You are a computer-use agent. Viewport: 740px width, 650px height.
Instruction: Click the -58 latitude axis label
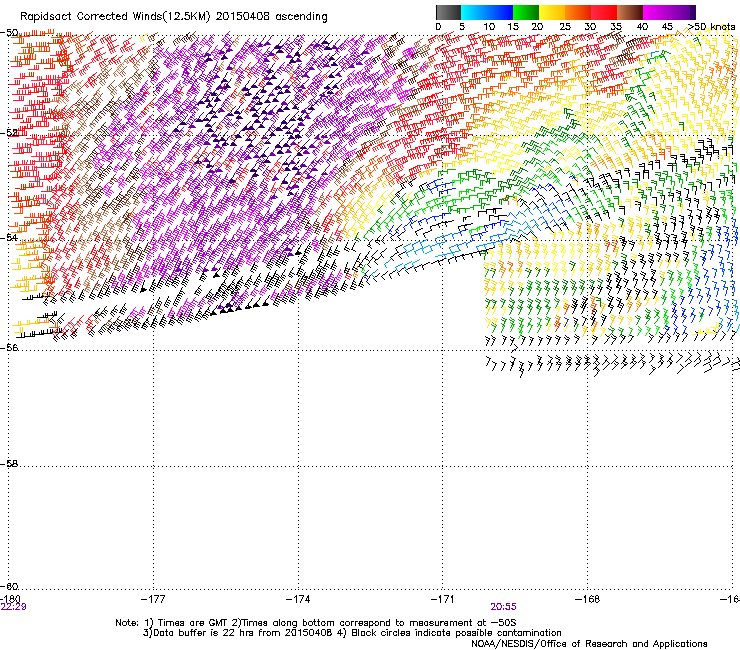coord(9,464)
